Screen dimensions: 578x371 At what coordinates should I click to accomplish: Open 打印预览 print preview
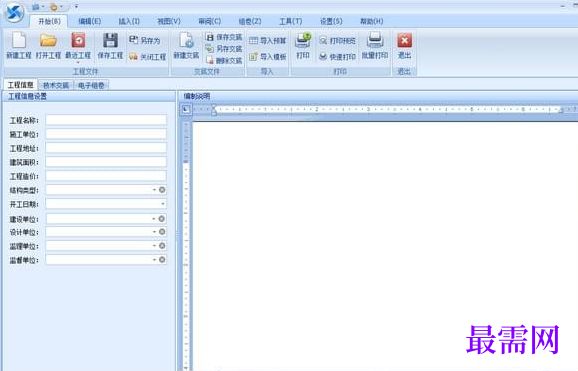coord(337,41)
